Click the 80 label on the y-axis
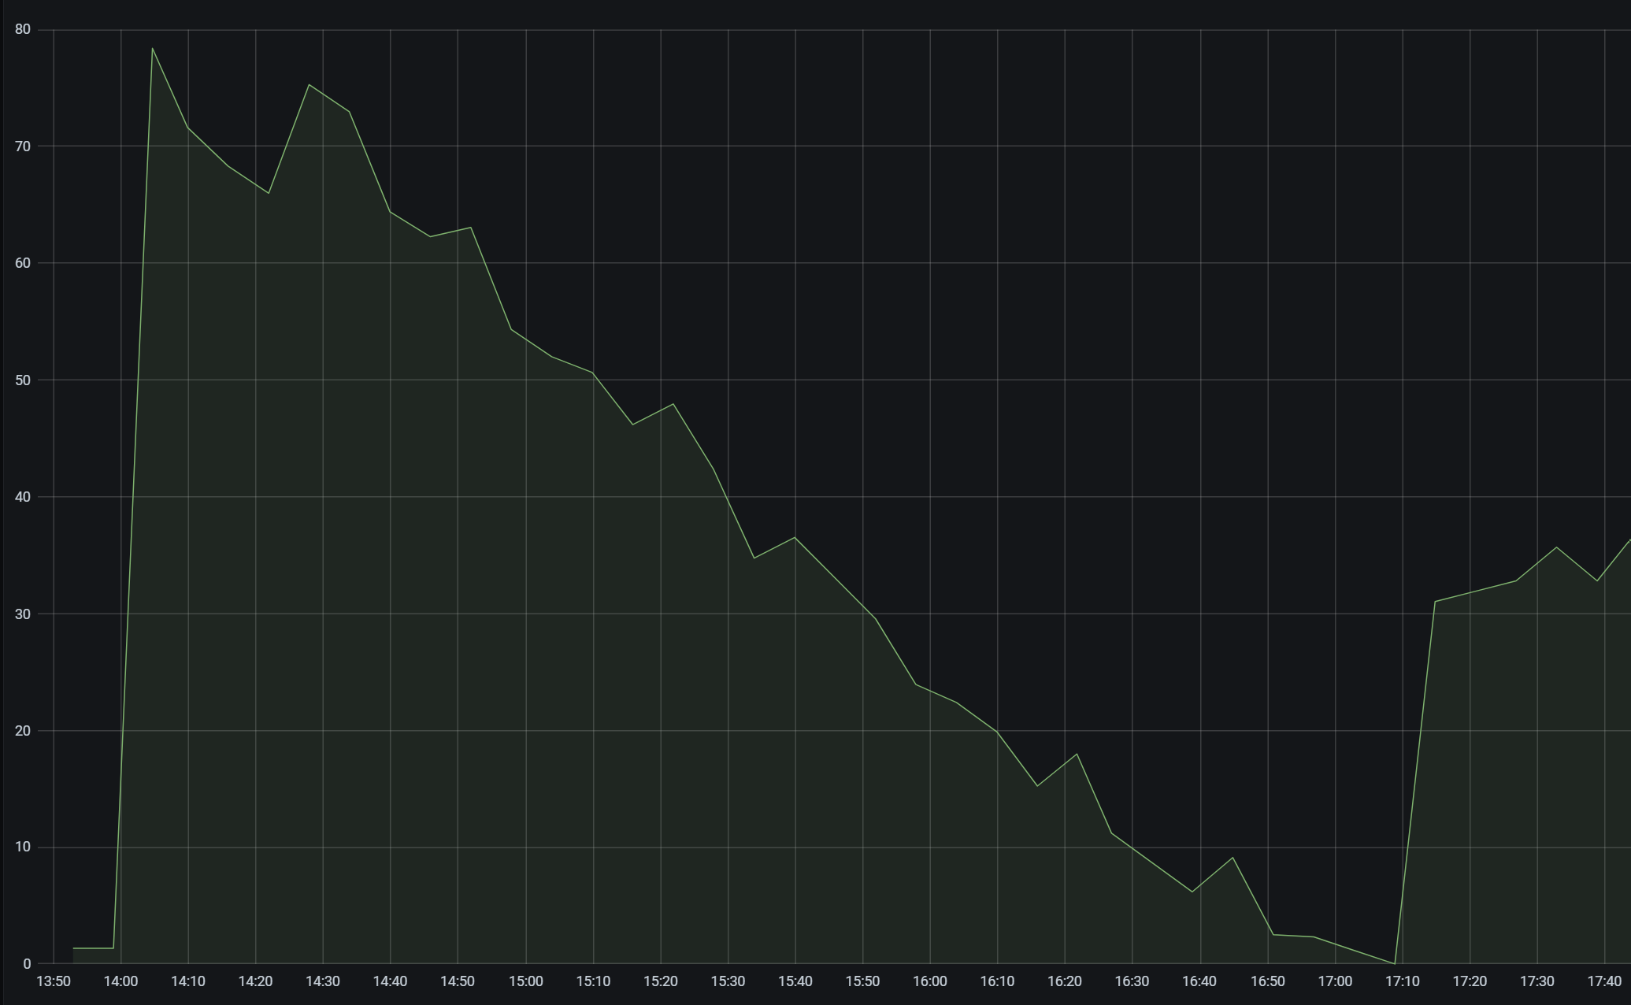1631x1005 pixels. (x=23, y=30)
